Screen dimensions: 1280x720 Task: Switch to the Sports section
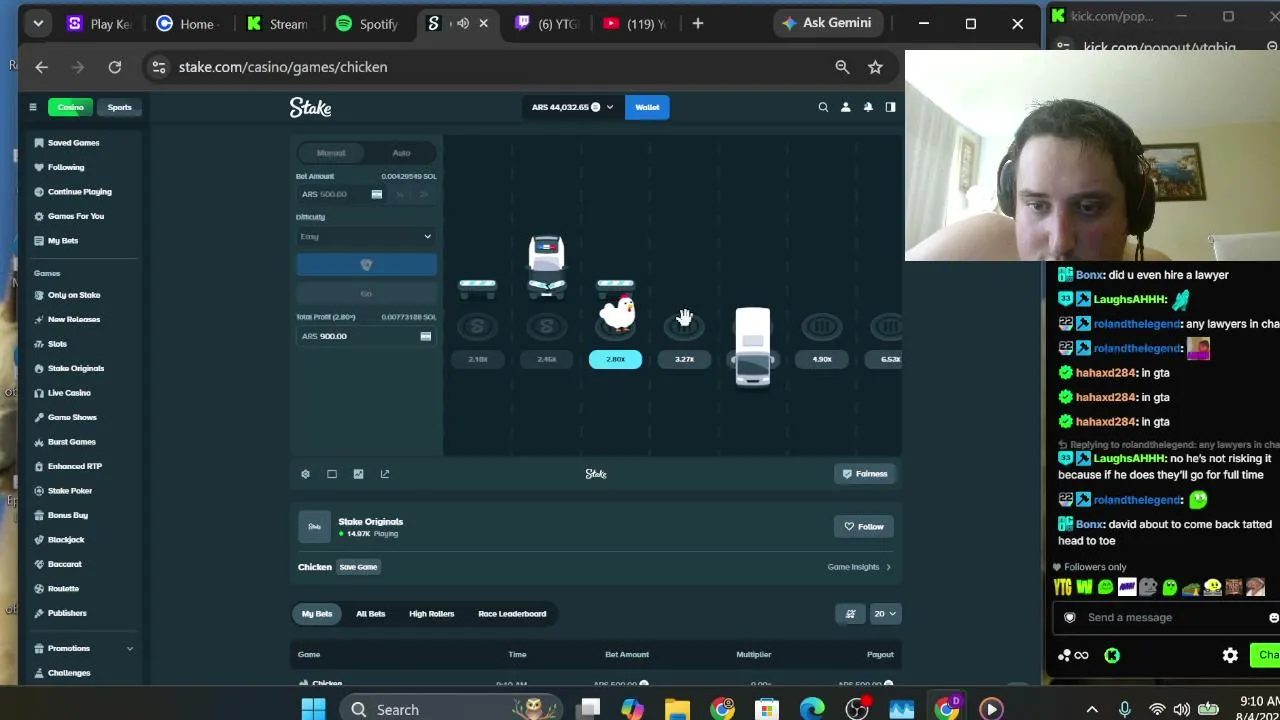pos(119,107)
